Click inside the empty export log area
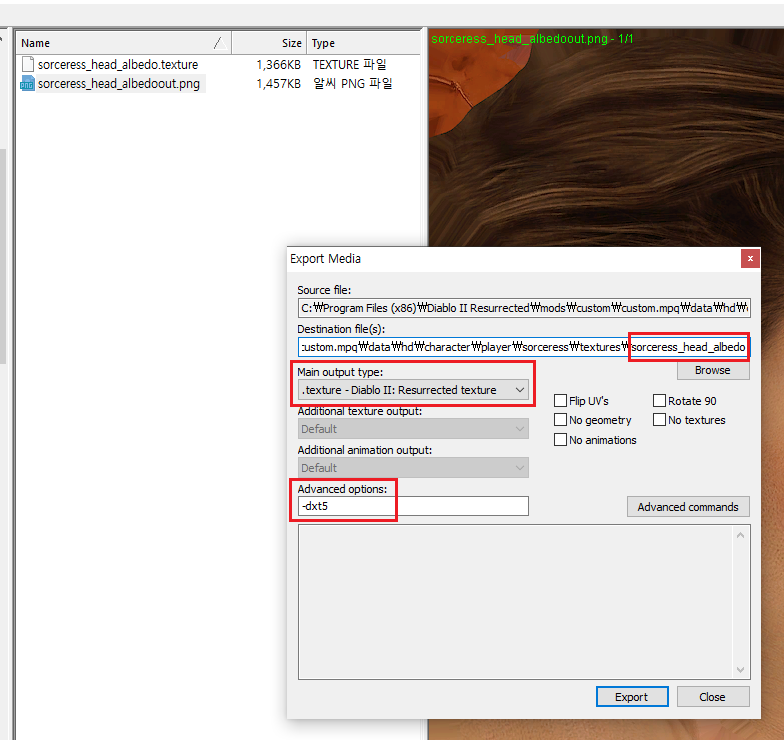This screenshot has height=740, width=784. click(518, 602)
